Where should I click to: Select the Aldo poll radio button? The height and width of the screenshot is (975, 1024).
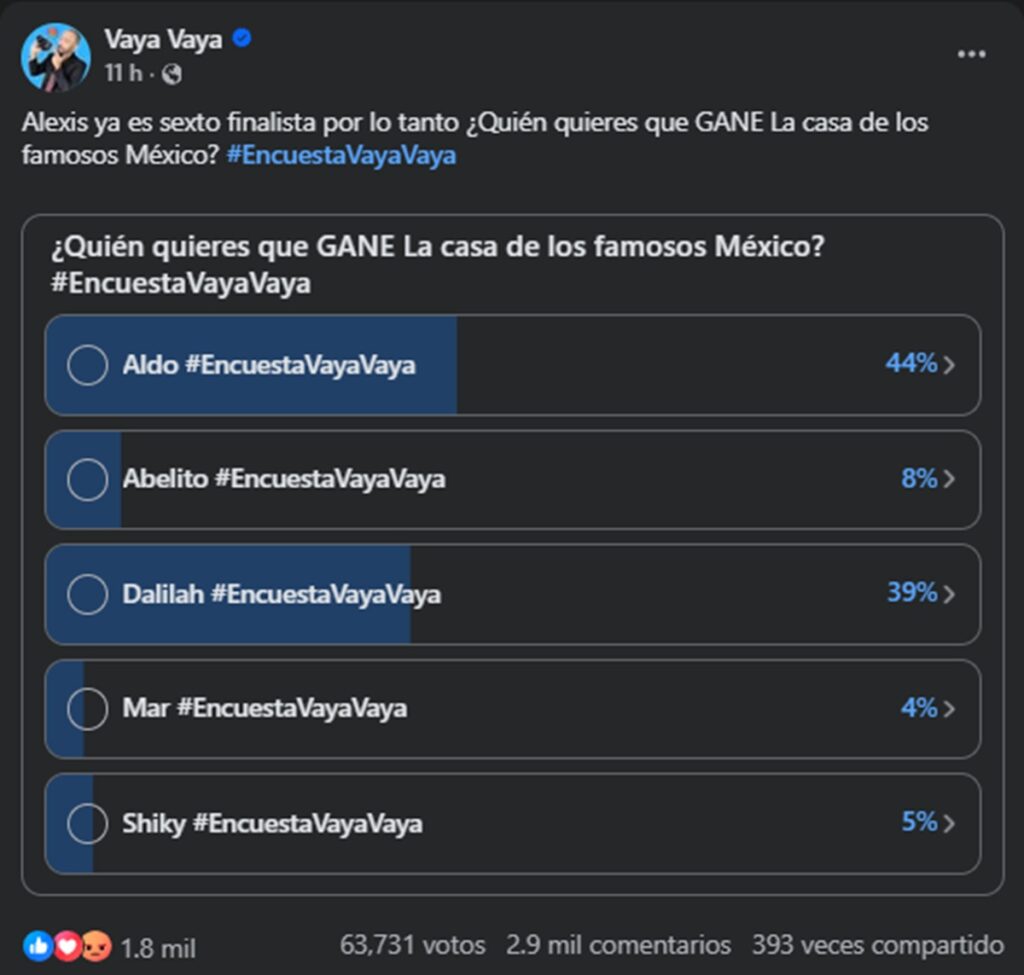click(x=87, y=365)
